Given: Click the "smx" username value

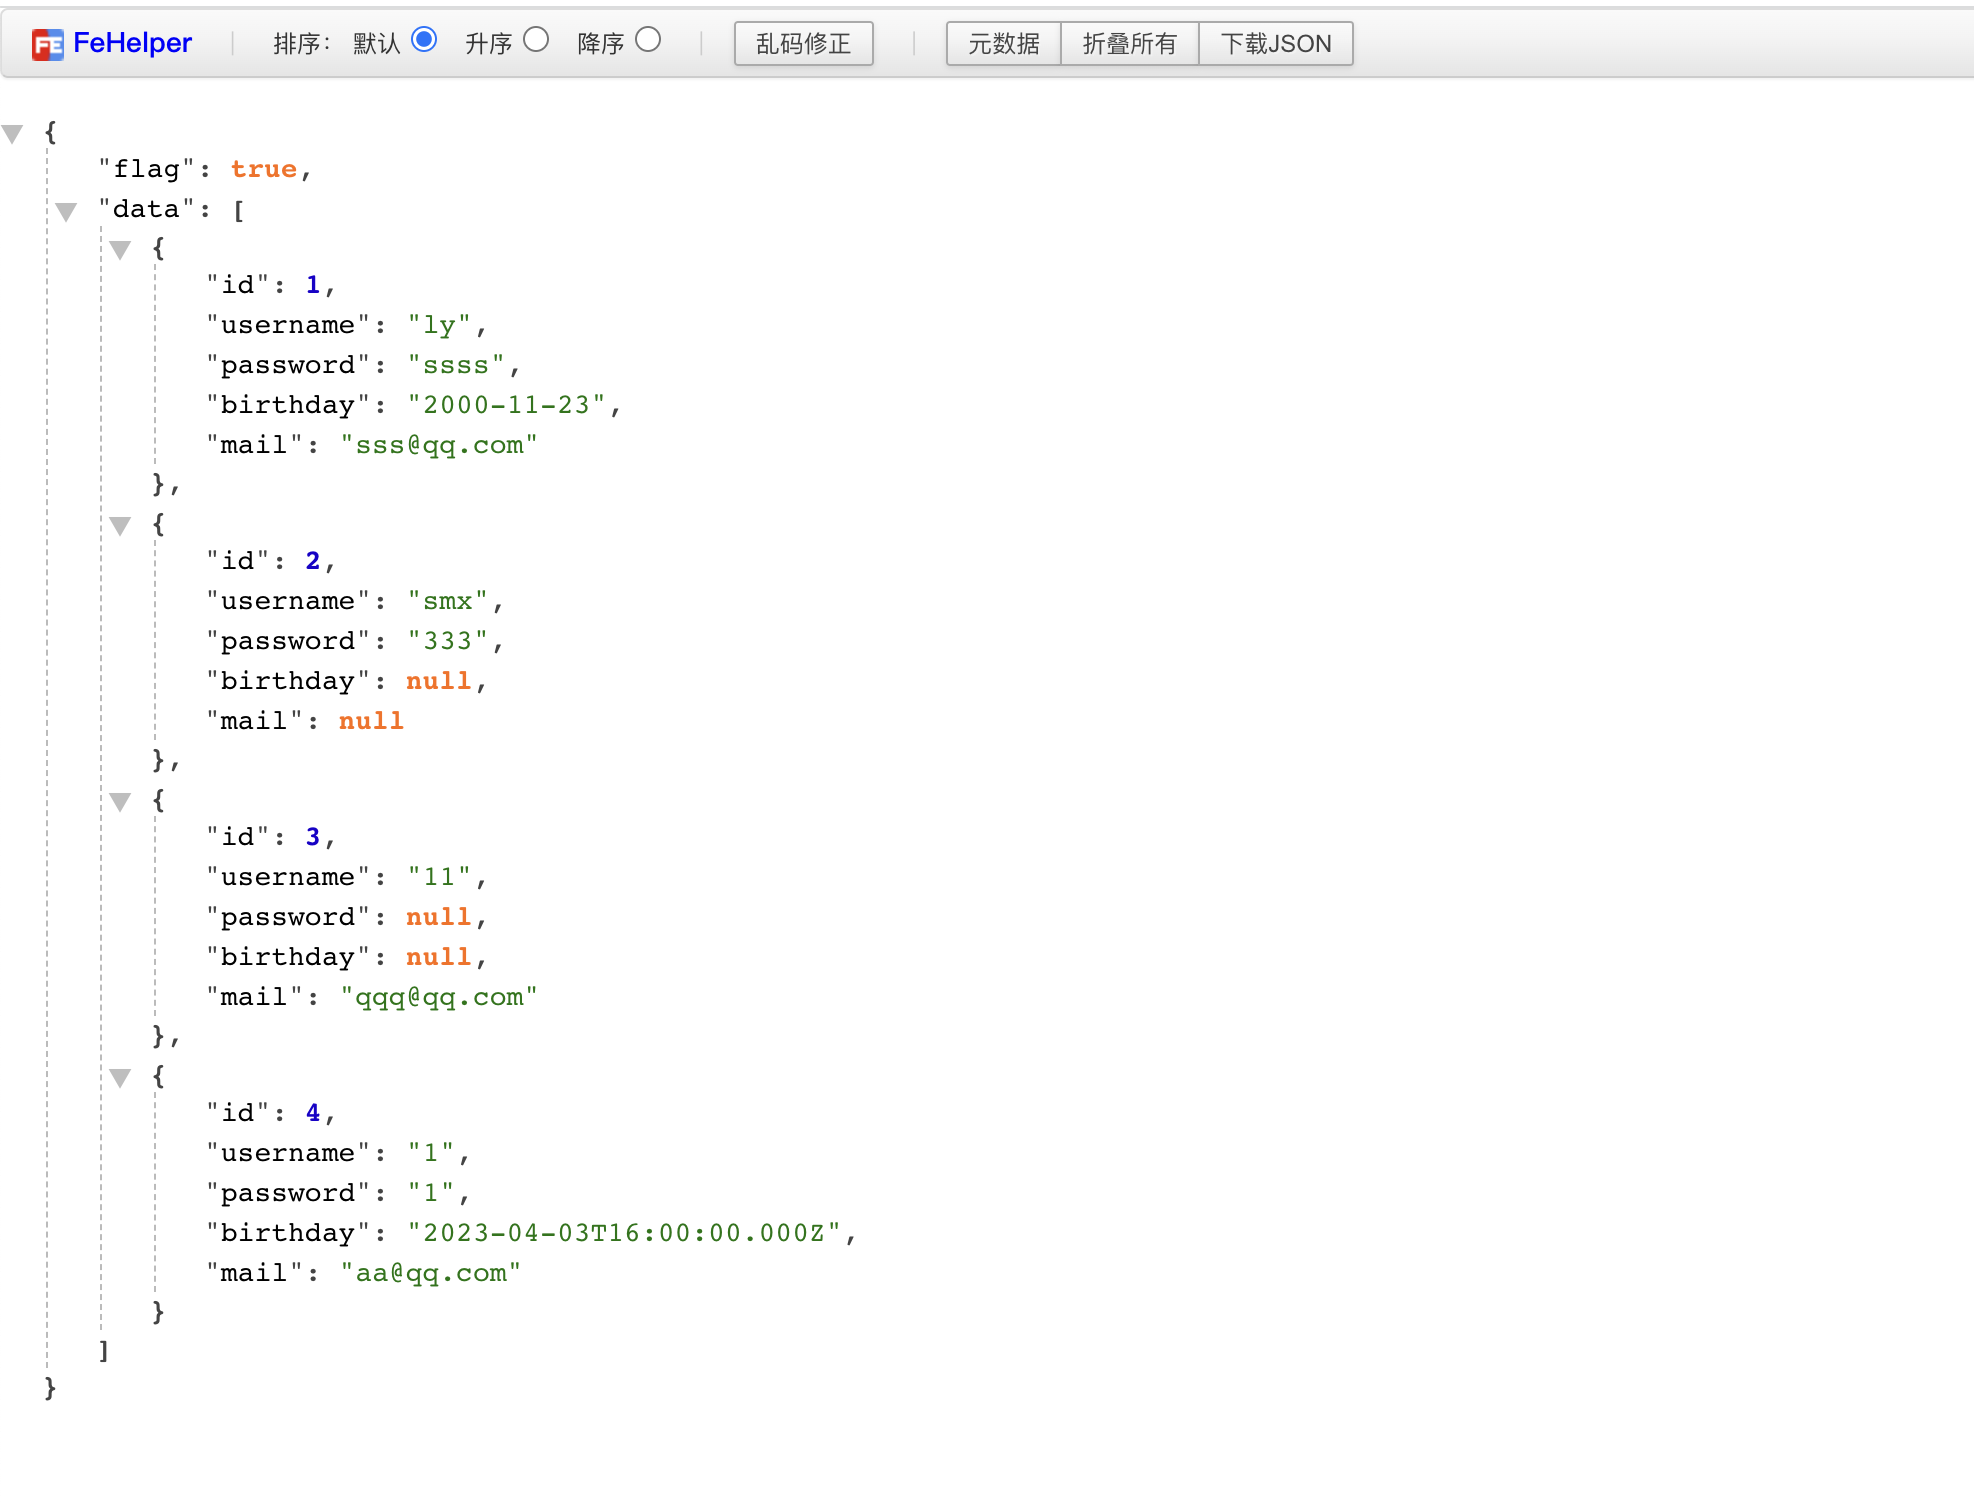Looking at the screenshot, I should pos(447,601).
